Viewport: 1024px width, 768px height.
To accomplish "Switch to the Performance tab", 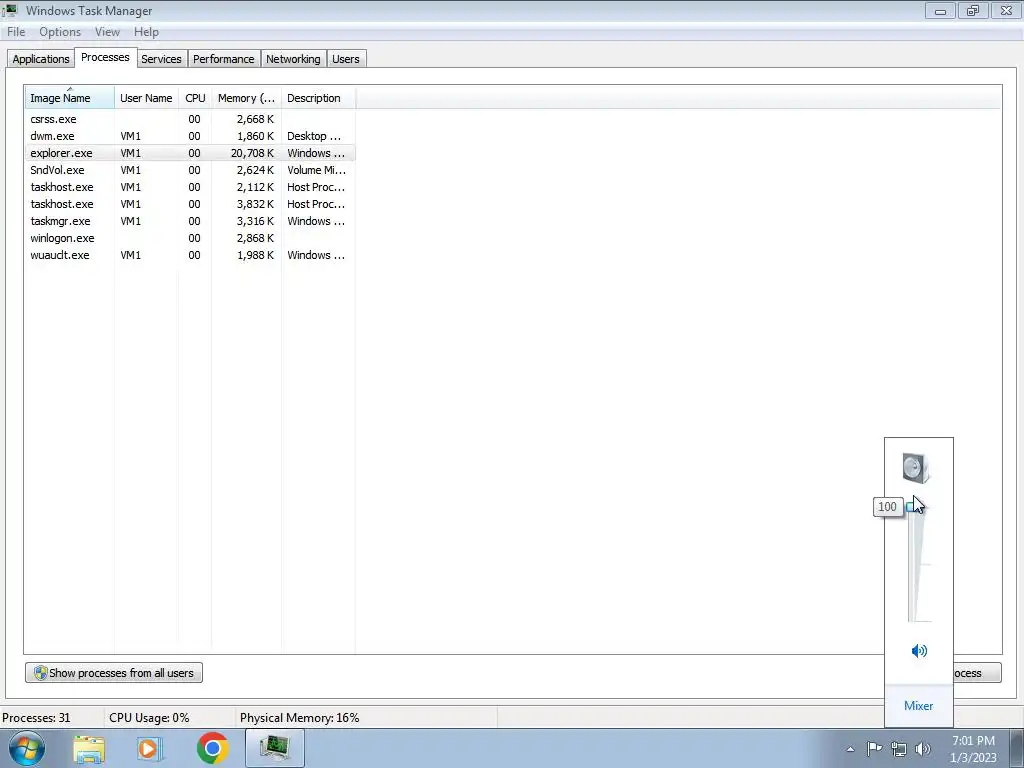I will pos(223,59).
